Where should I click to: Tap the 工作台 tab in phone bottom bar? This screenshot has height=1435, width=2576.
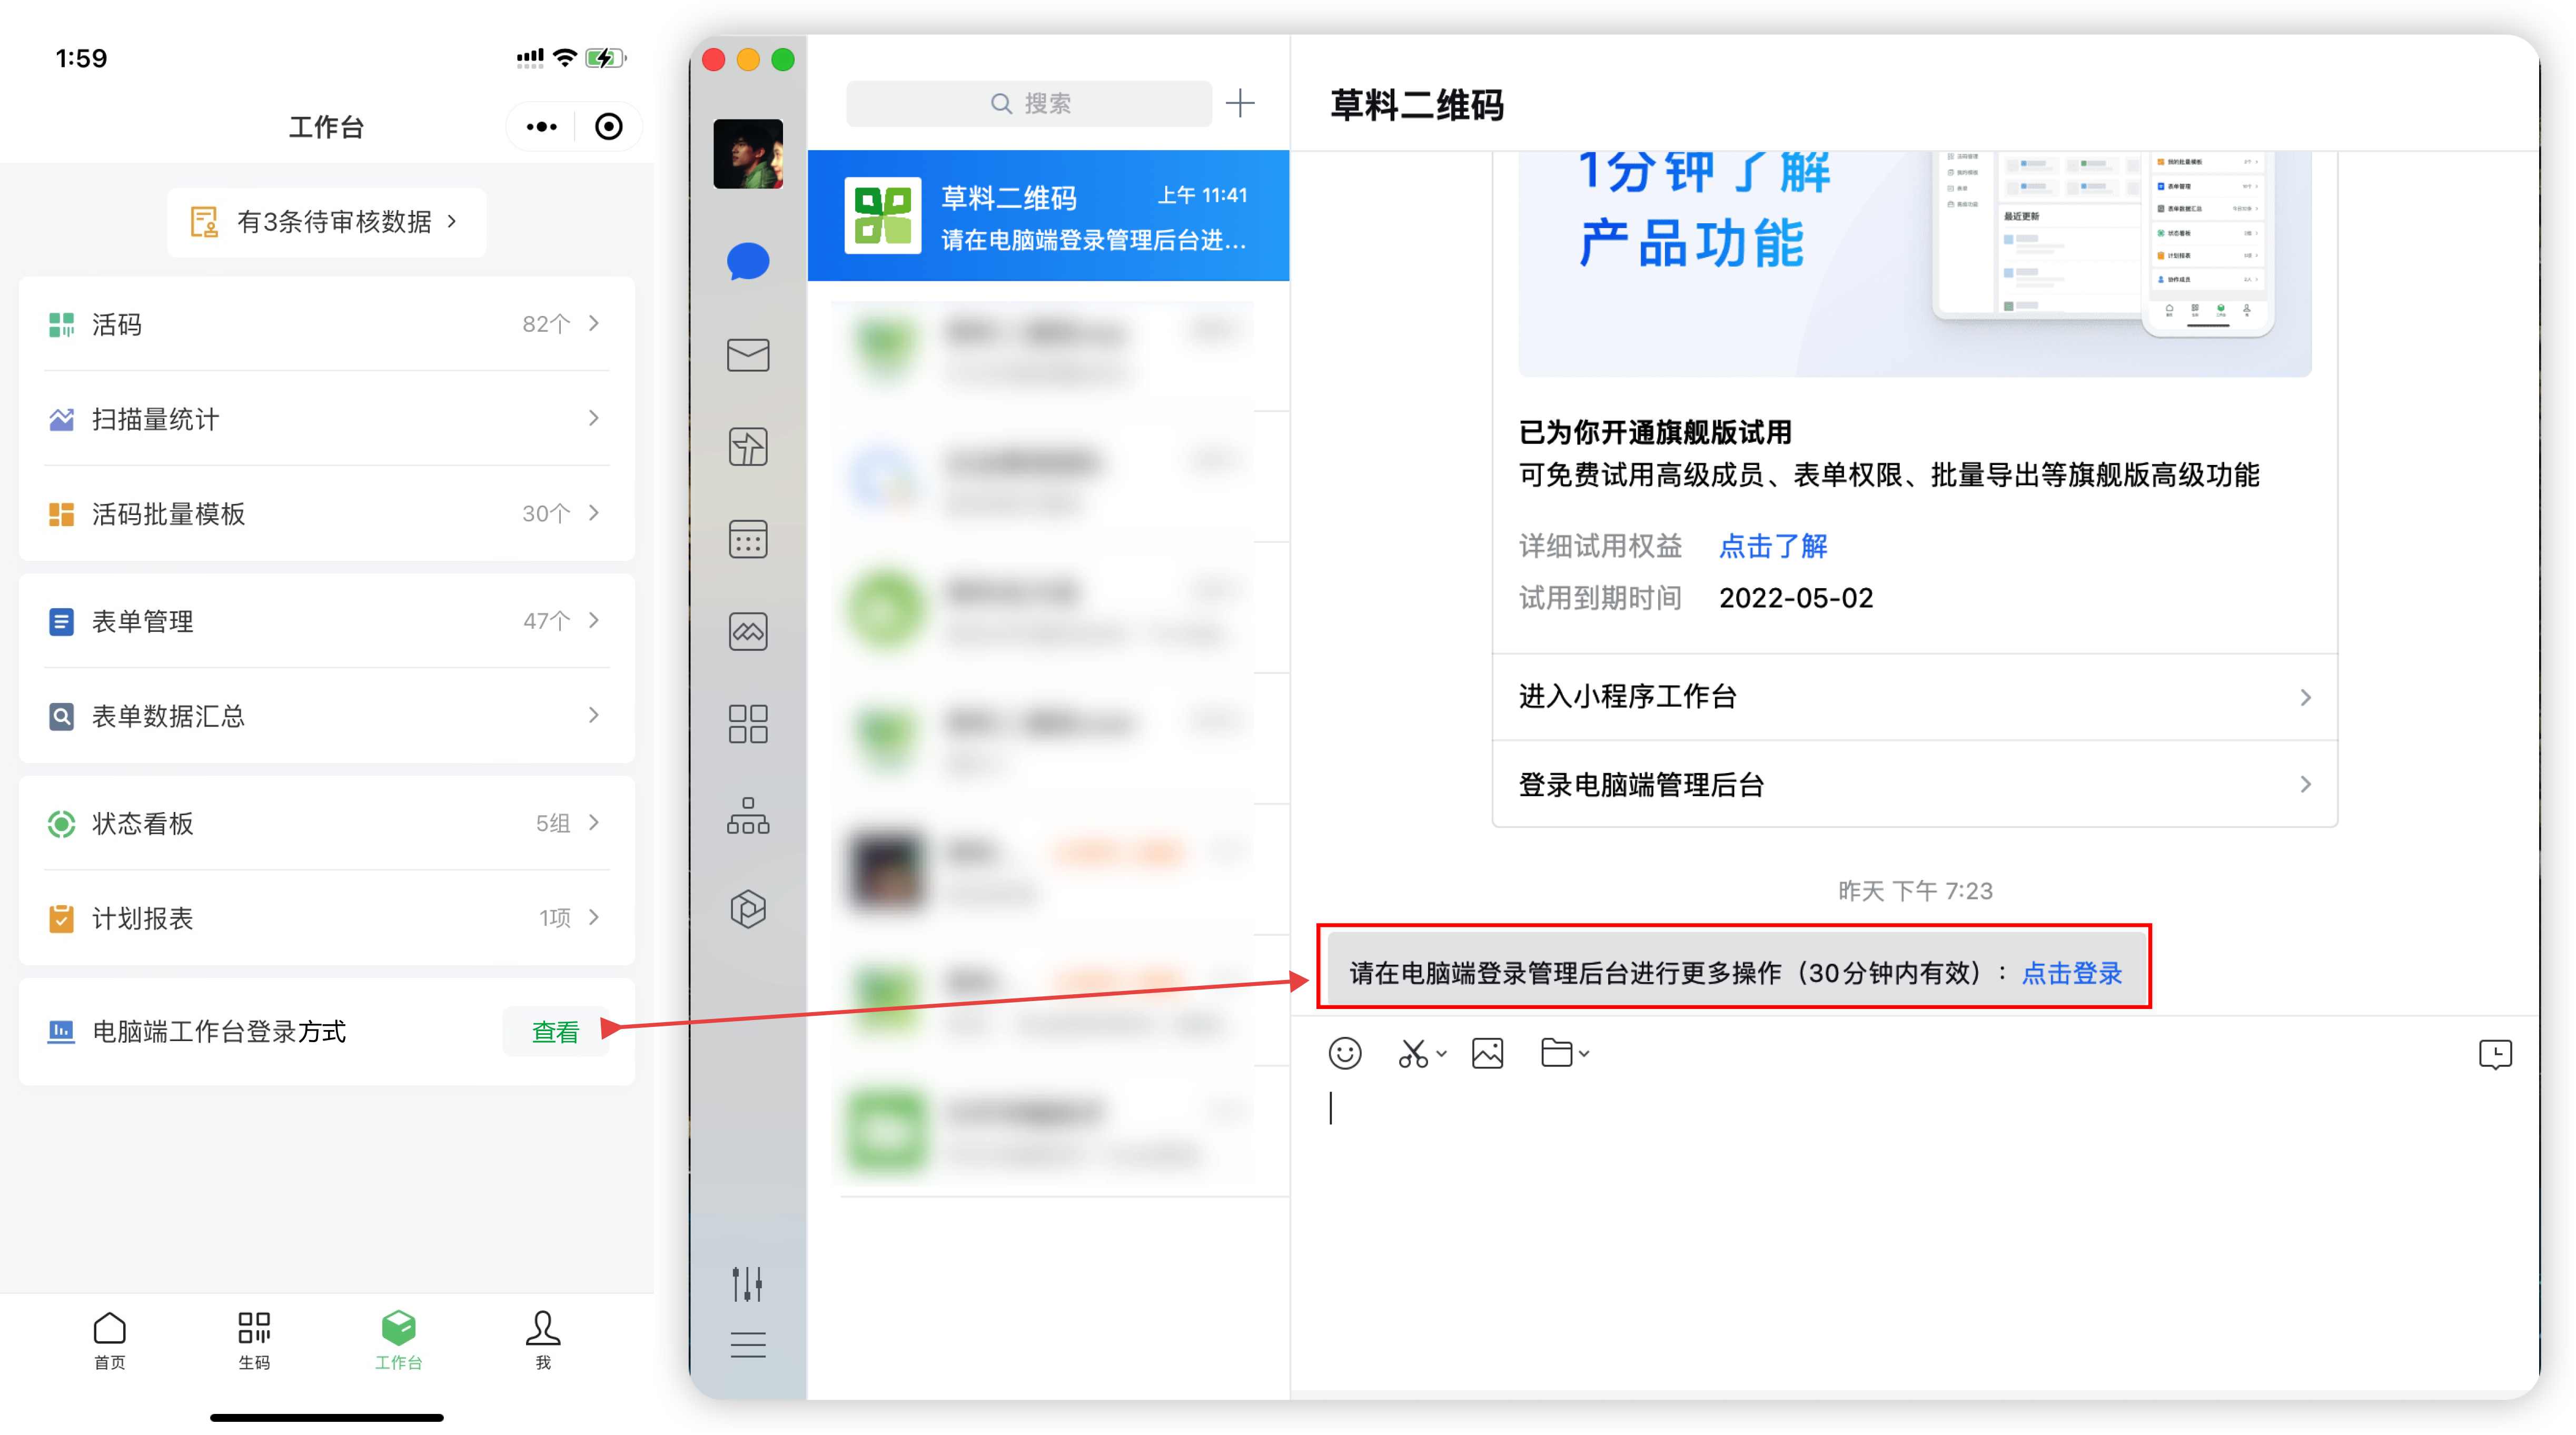(x=398, y=1340)
